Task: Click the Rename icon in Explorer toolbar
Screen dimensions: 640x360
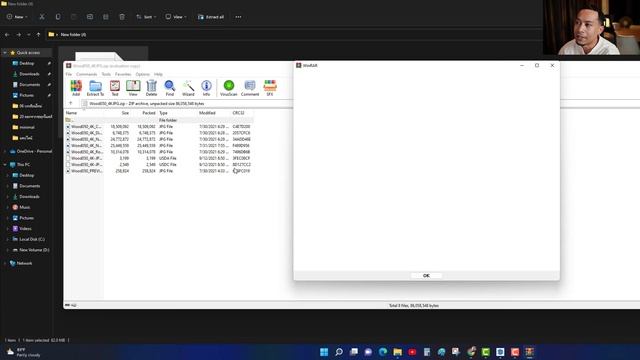Action: (x=90, y=17)
